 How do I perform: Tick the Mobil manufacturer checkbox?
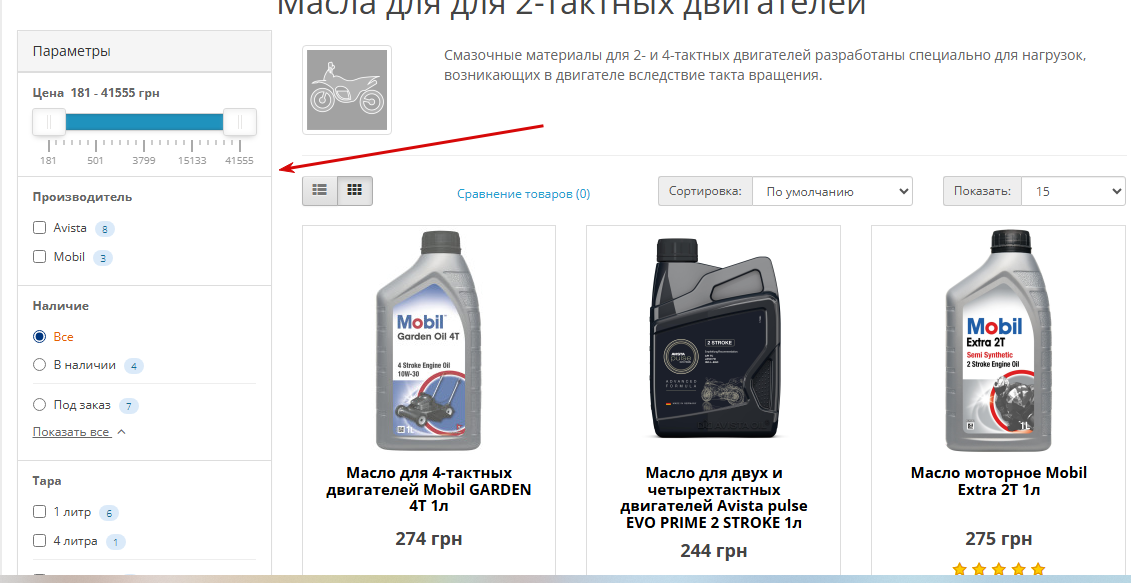coord(40,257)
